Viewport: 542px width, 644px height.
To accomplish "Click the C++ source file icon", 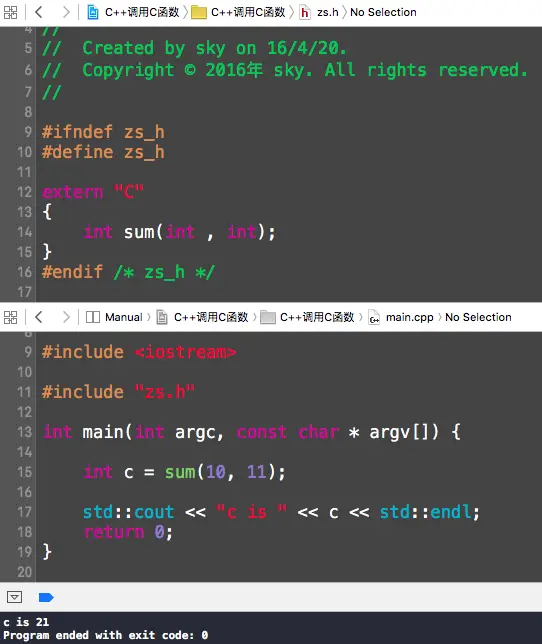I will (x=374, y=317).
